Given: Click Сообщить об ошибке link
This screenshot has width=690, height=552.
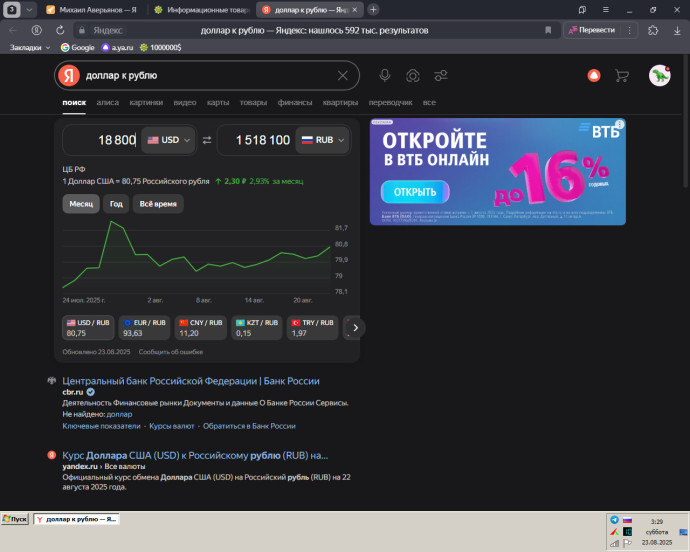Looking at the screenshot, I should click(x=171, y=352).
